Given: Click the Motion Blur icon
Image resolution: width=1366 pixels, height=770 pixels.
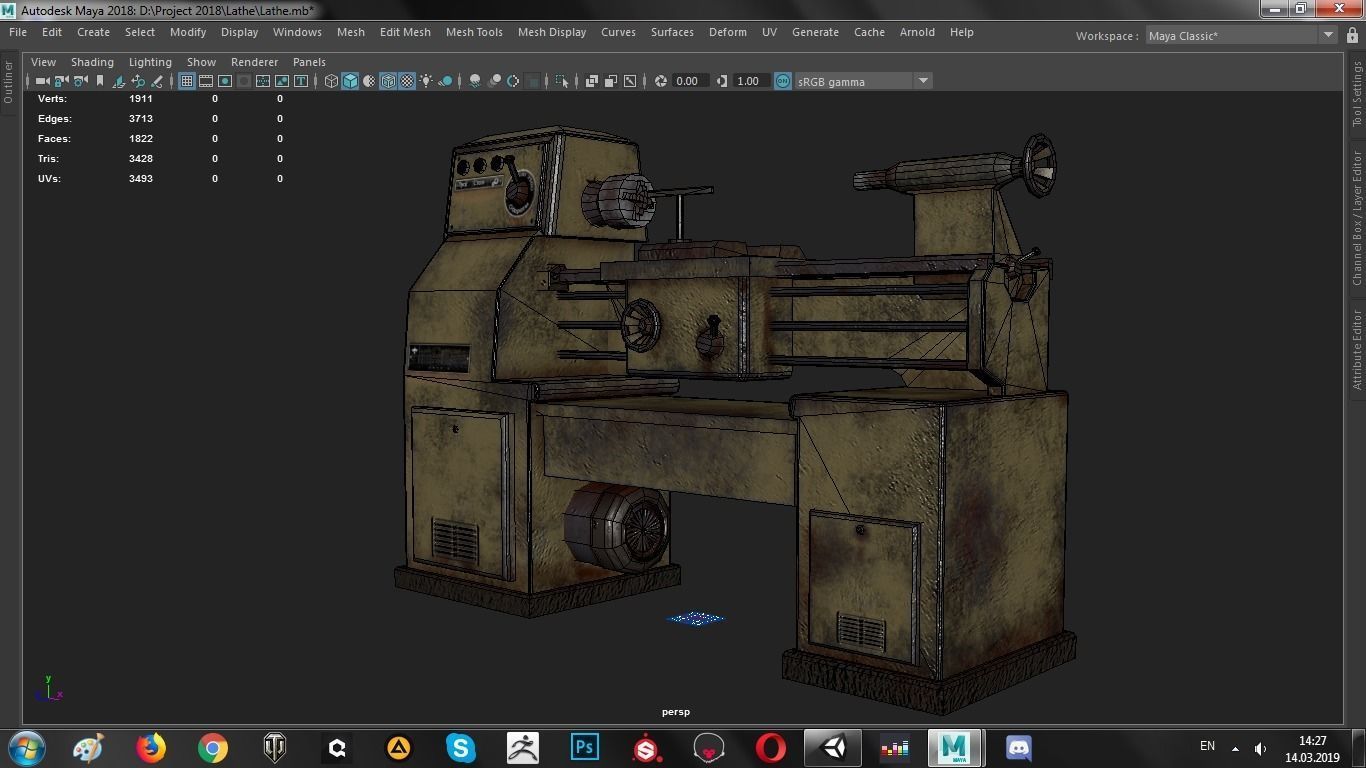Looking at the screenshot, I should coord(494,81).
